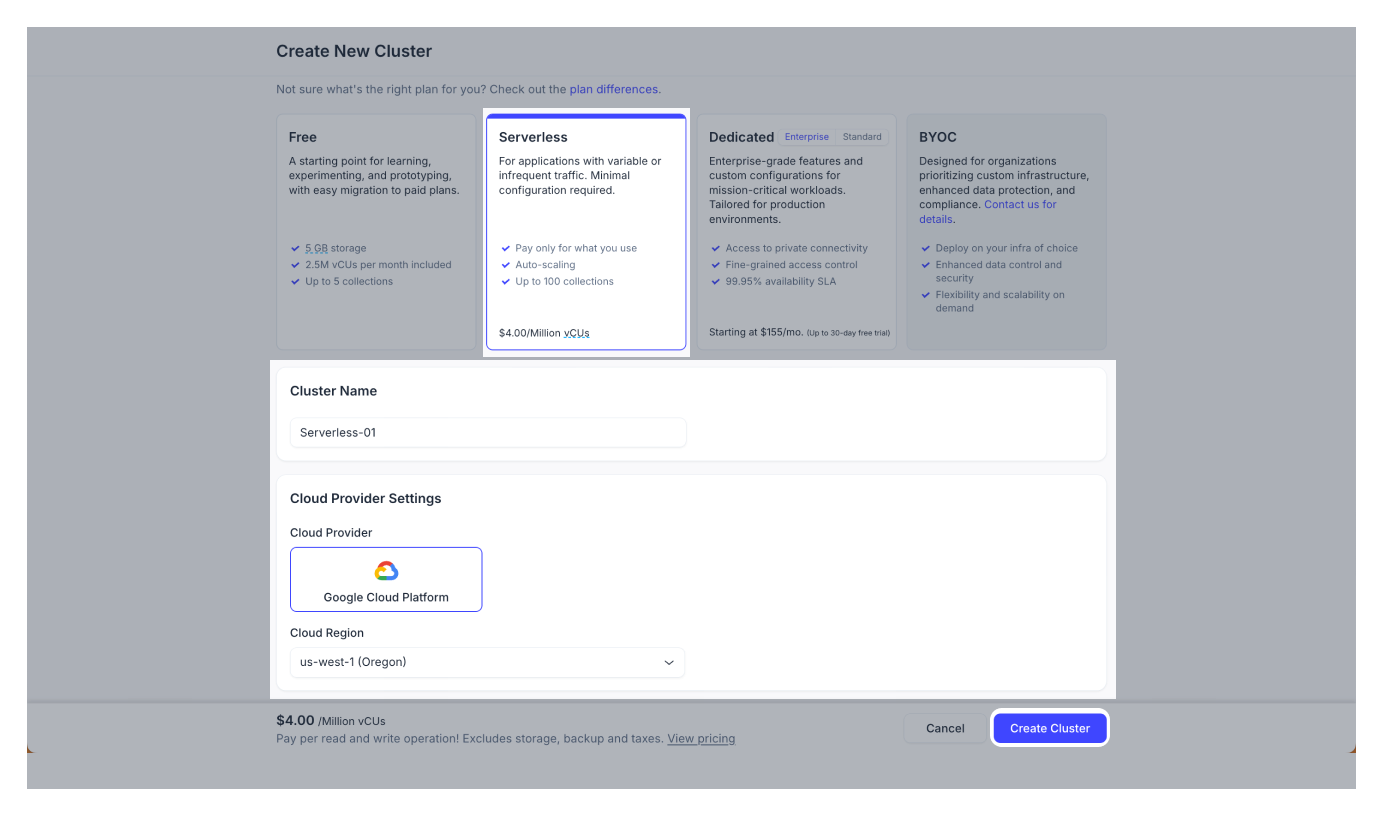Click the Google Cloud logo icon
Image resolution: width=1383 pixels, height=816 pixels.
click(386, 571)
